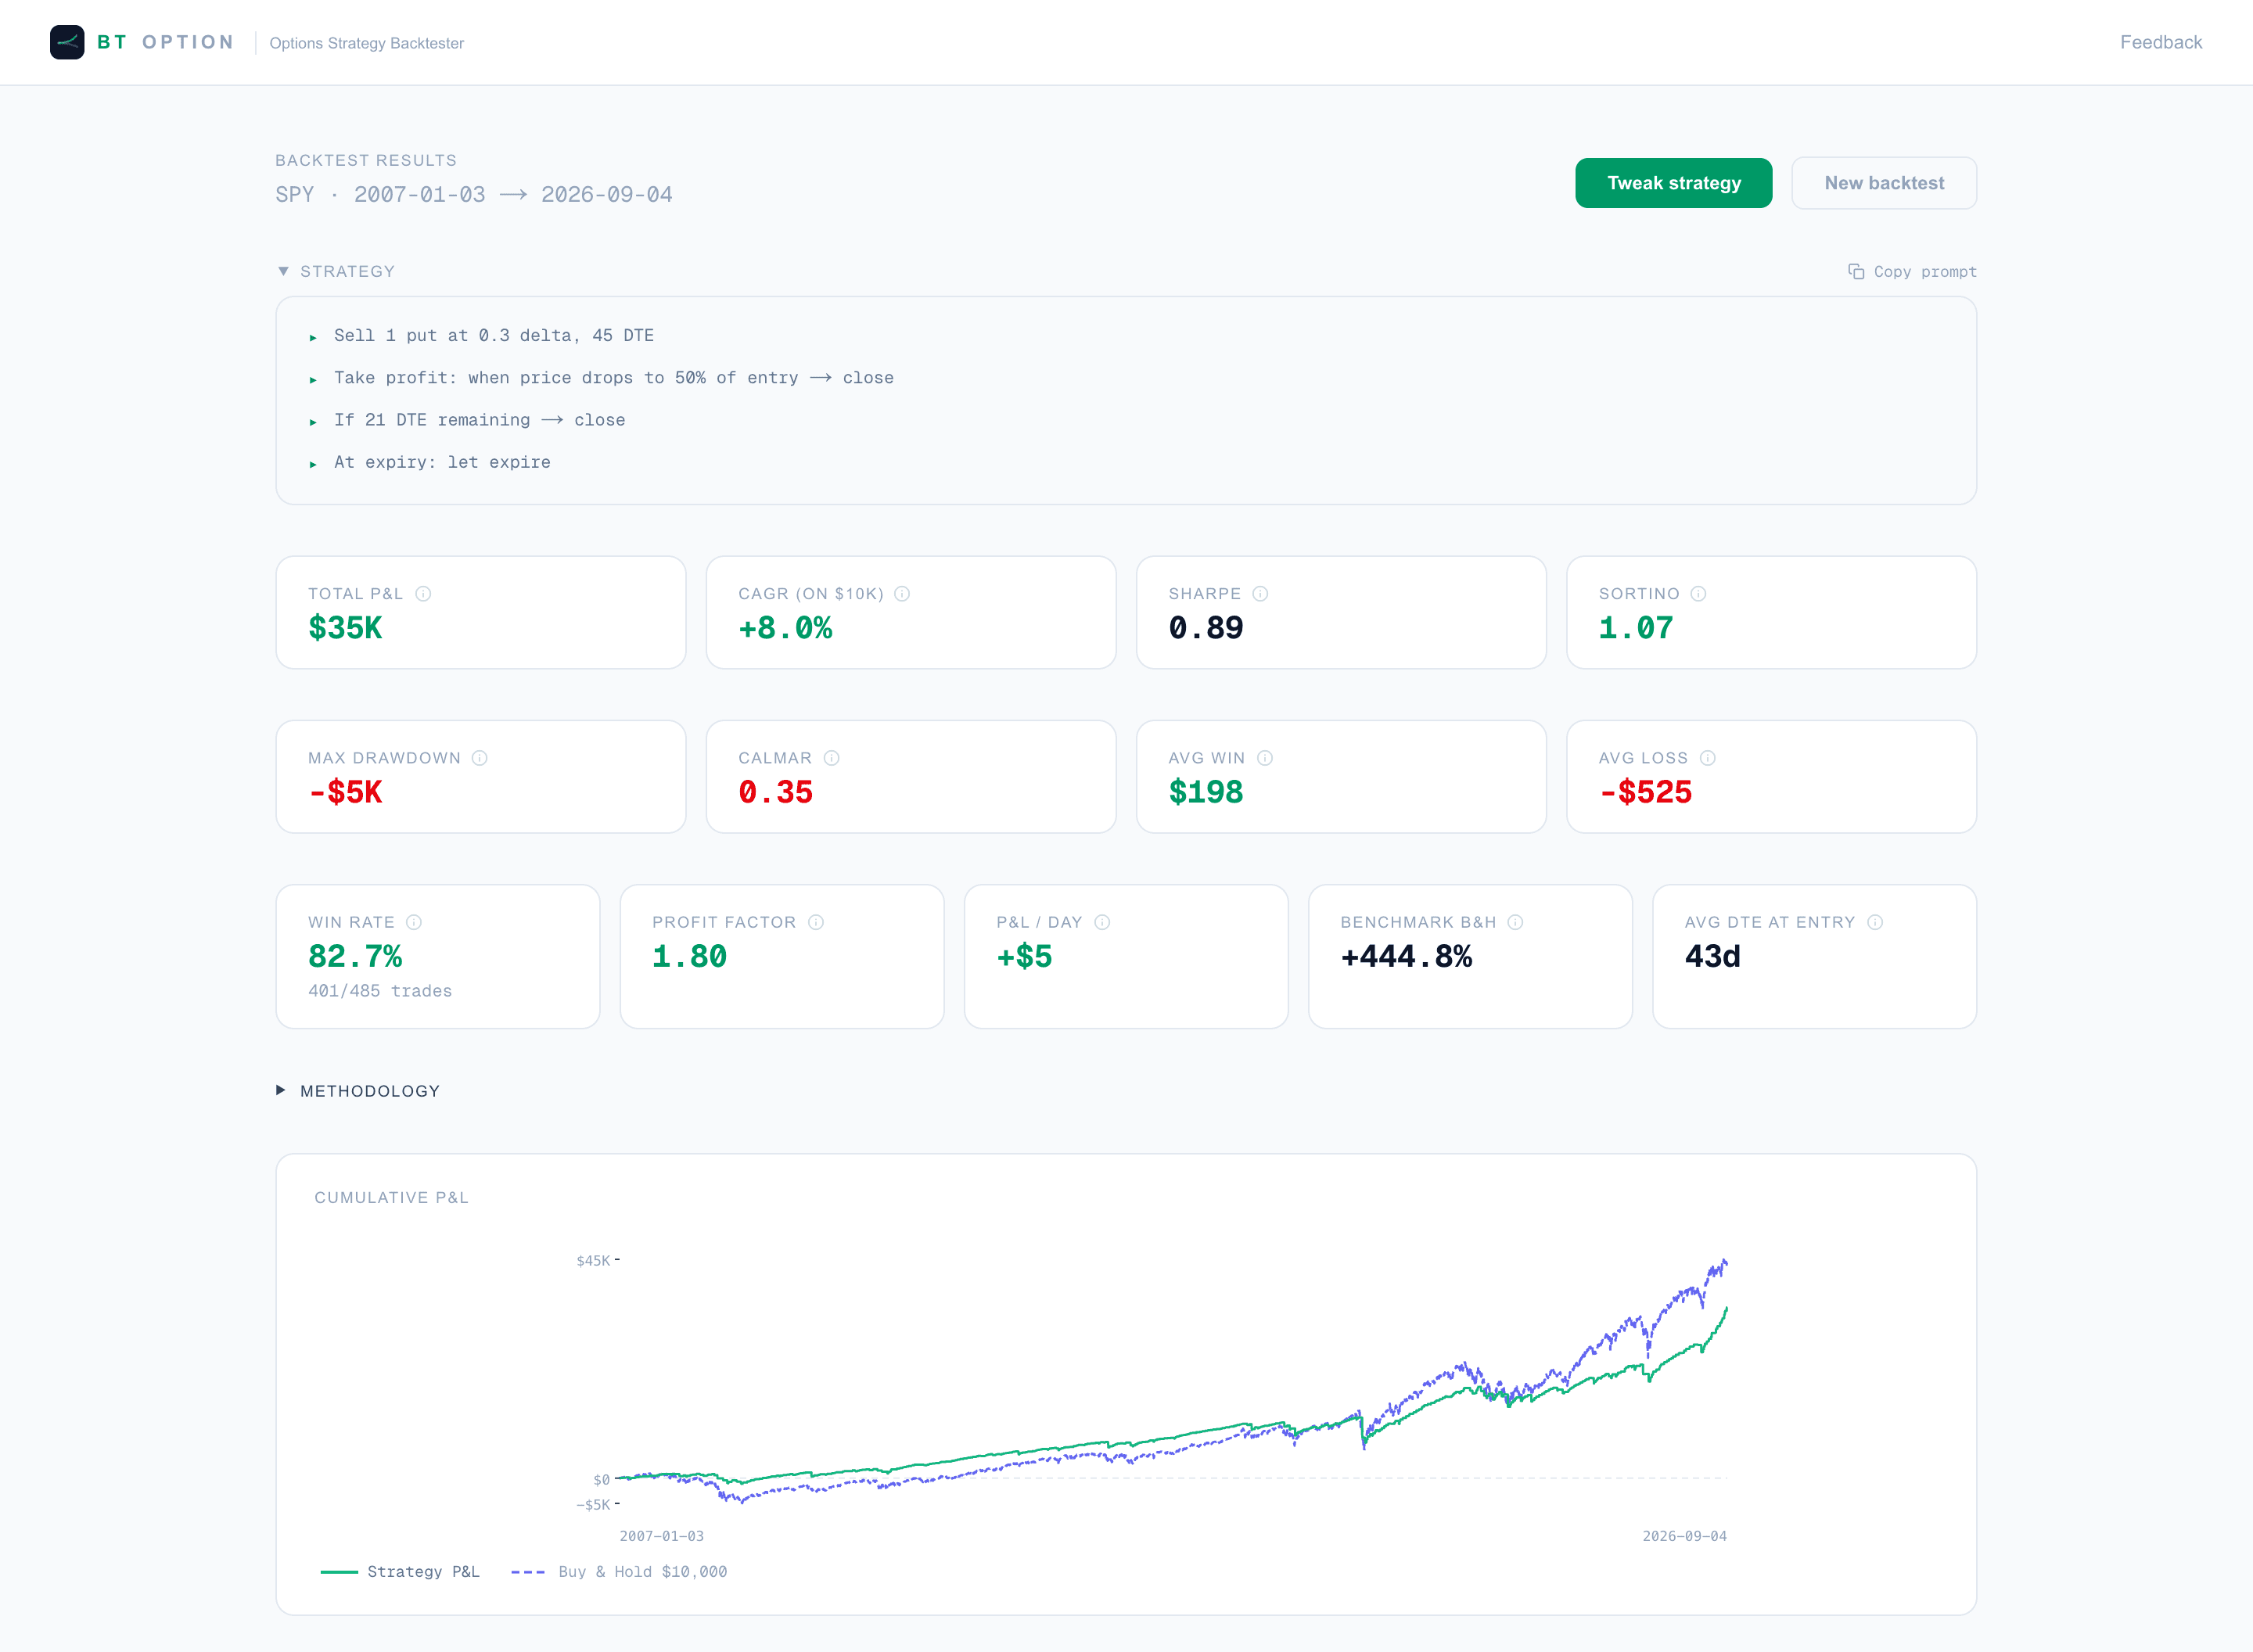Click the "Take profit: when price drops" rule
This screenshot has height=1652, width=2253.
tap(614, 378)
